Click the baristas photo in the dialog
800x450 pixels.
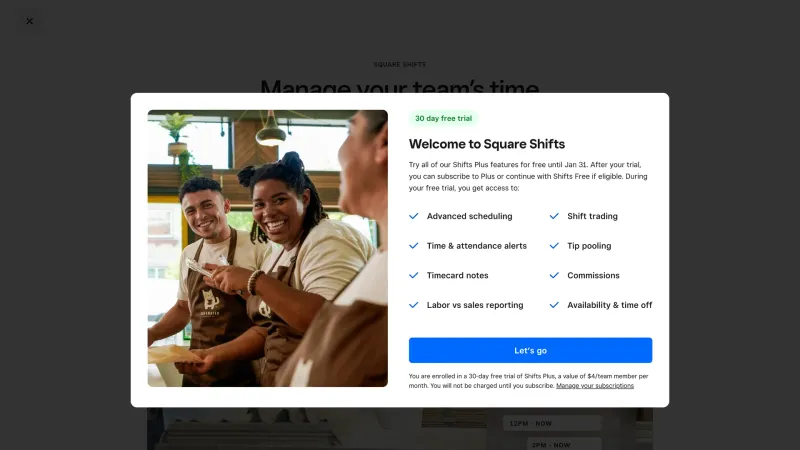[x=267, y=248]
